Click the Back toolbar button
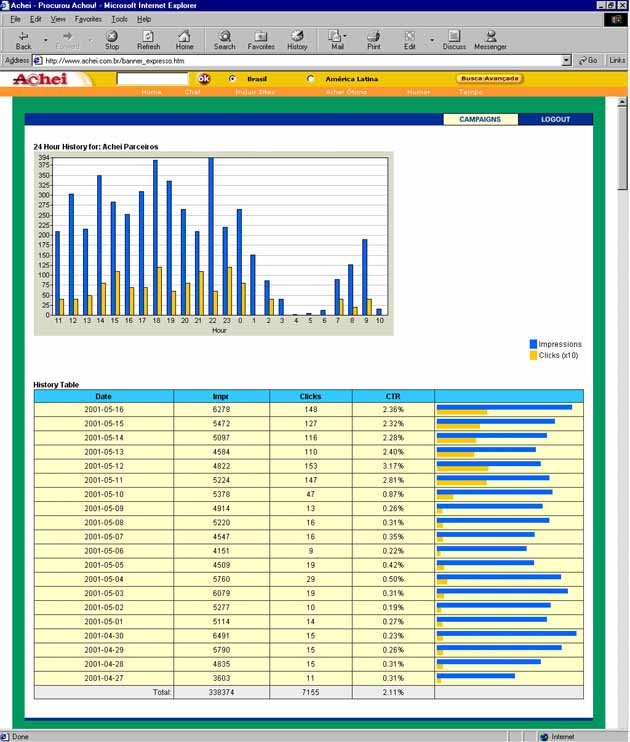 pos(23,39)
